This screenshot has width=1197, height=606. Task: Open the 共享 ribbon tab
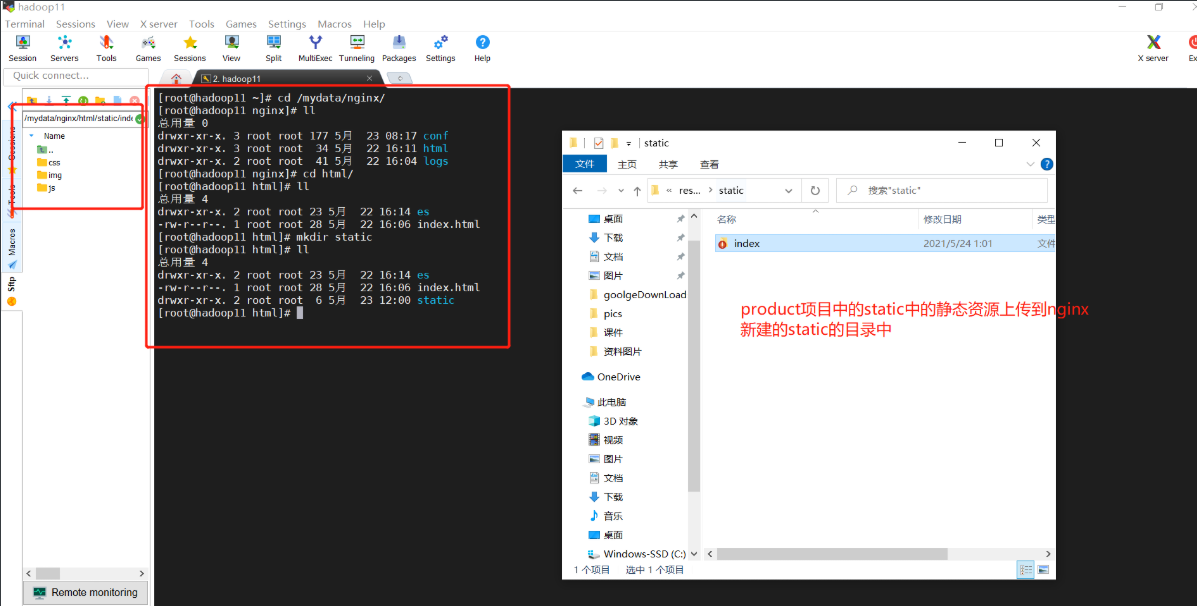[668, 164]
